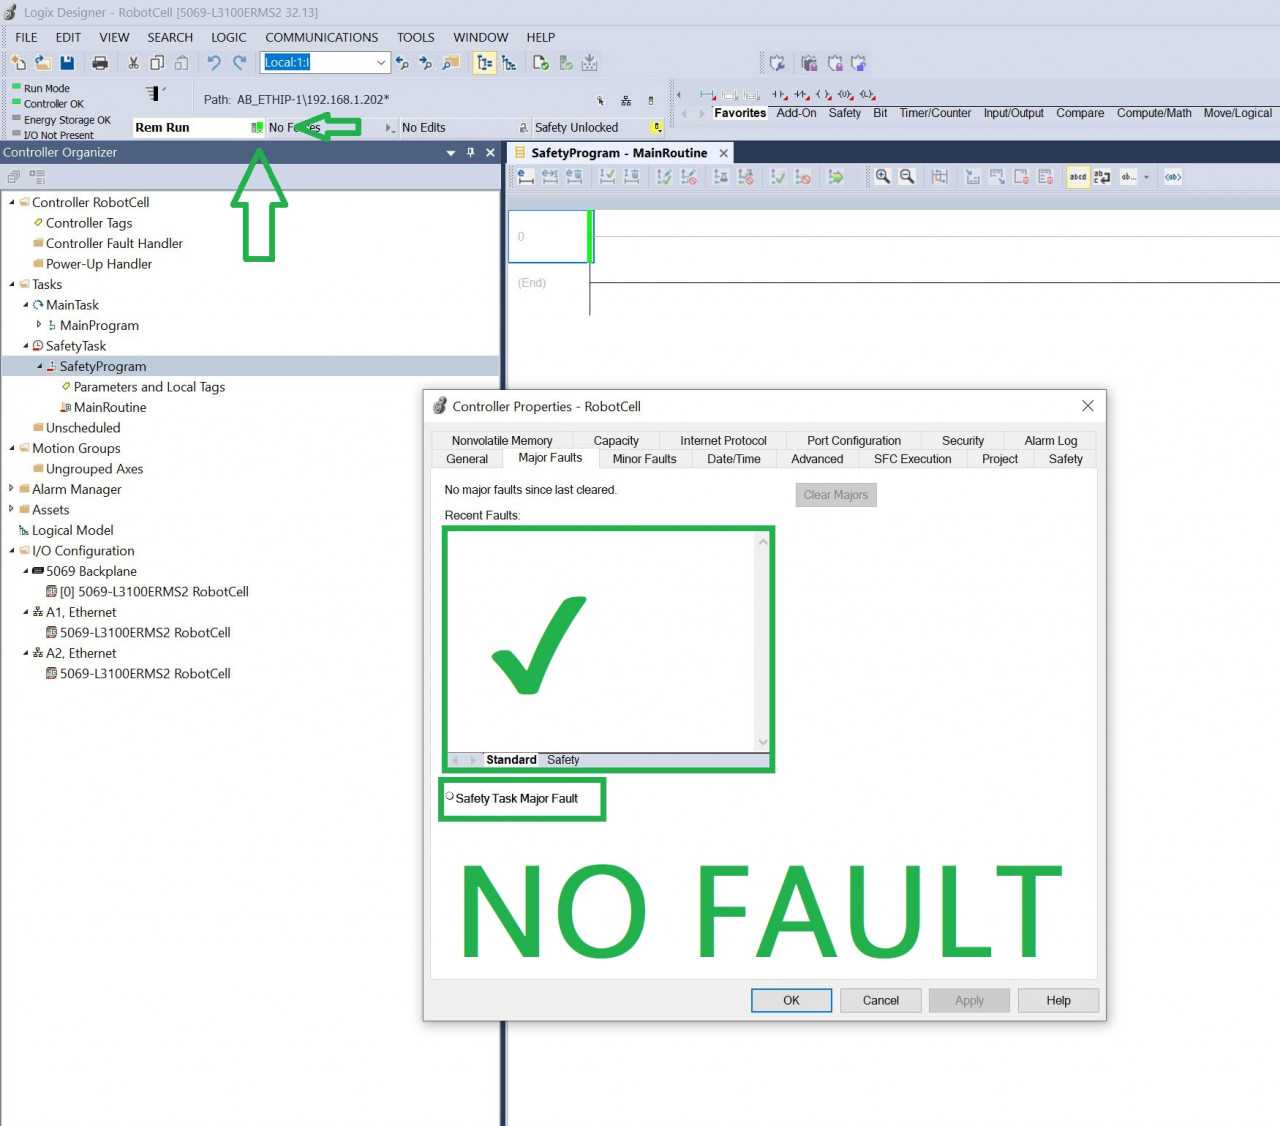Click the Zoom Out magnifier in routine toolbar
1280x1126 pixels.
coord(907,177)
